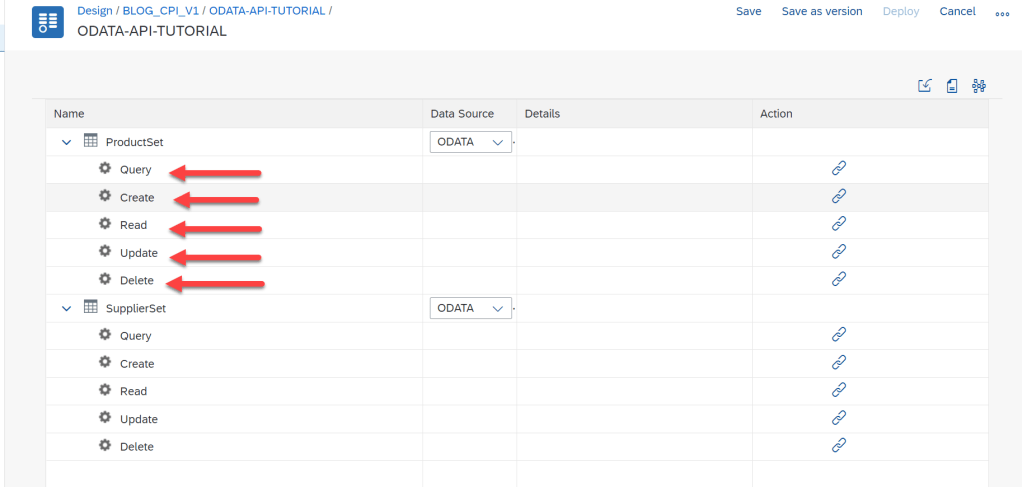This screenshot has height=487, width=1022.
Task: Click the link icon for ProductSet Query
Action: click(839, 169)
